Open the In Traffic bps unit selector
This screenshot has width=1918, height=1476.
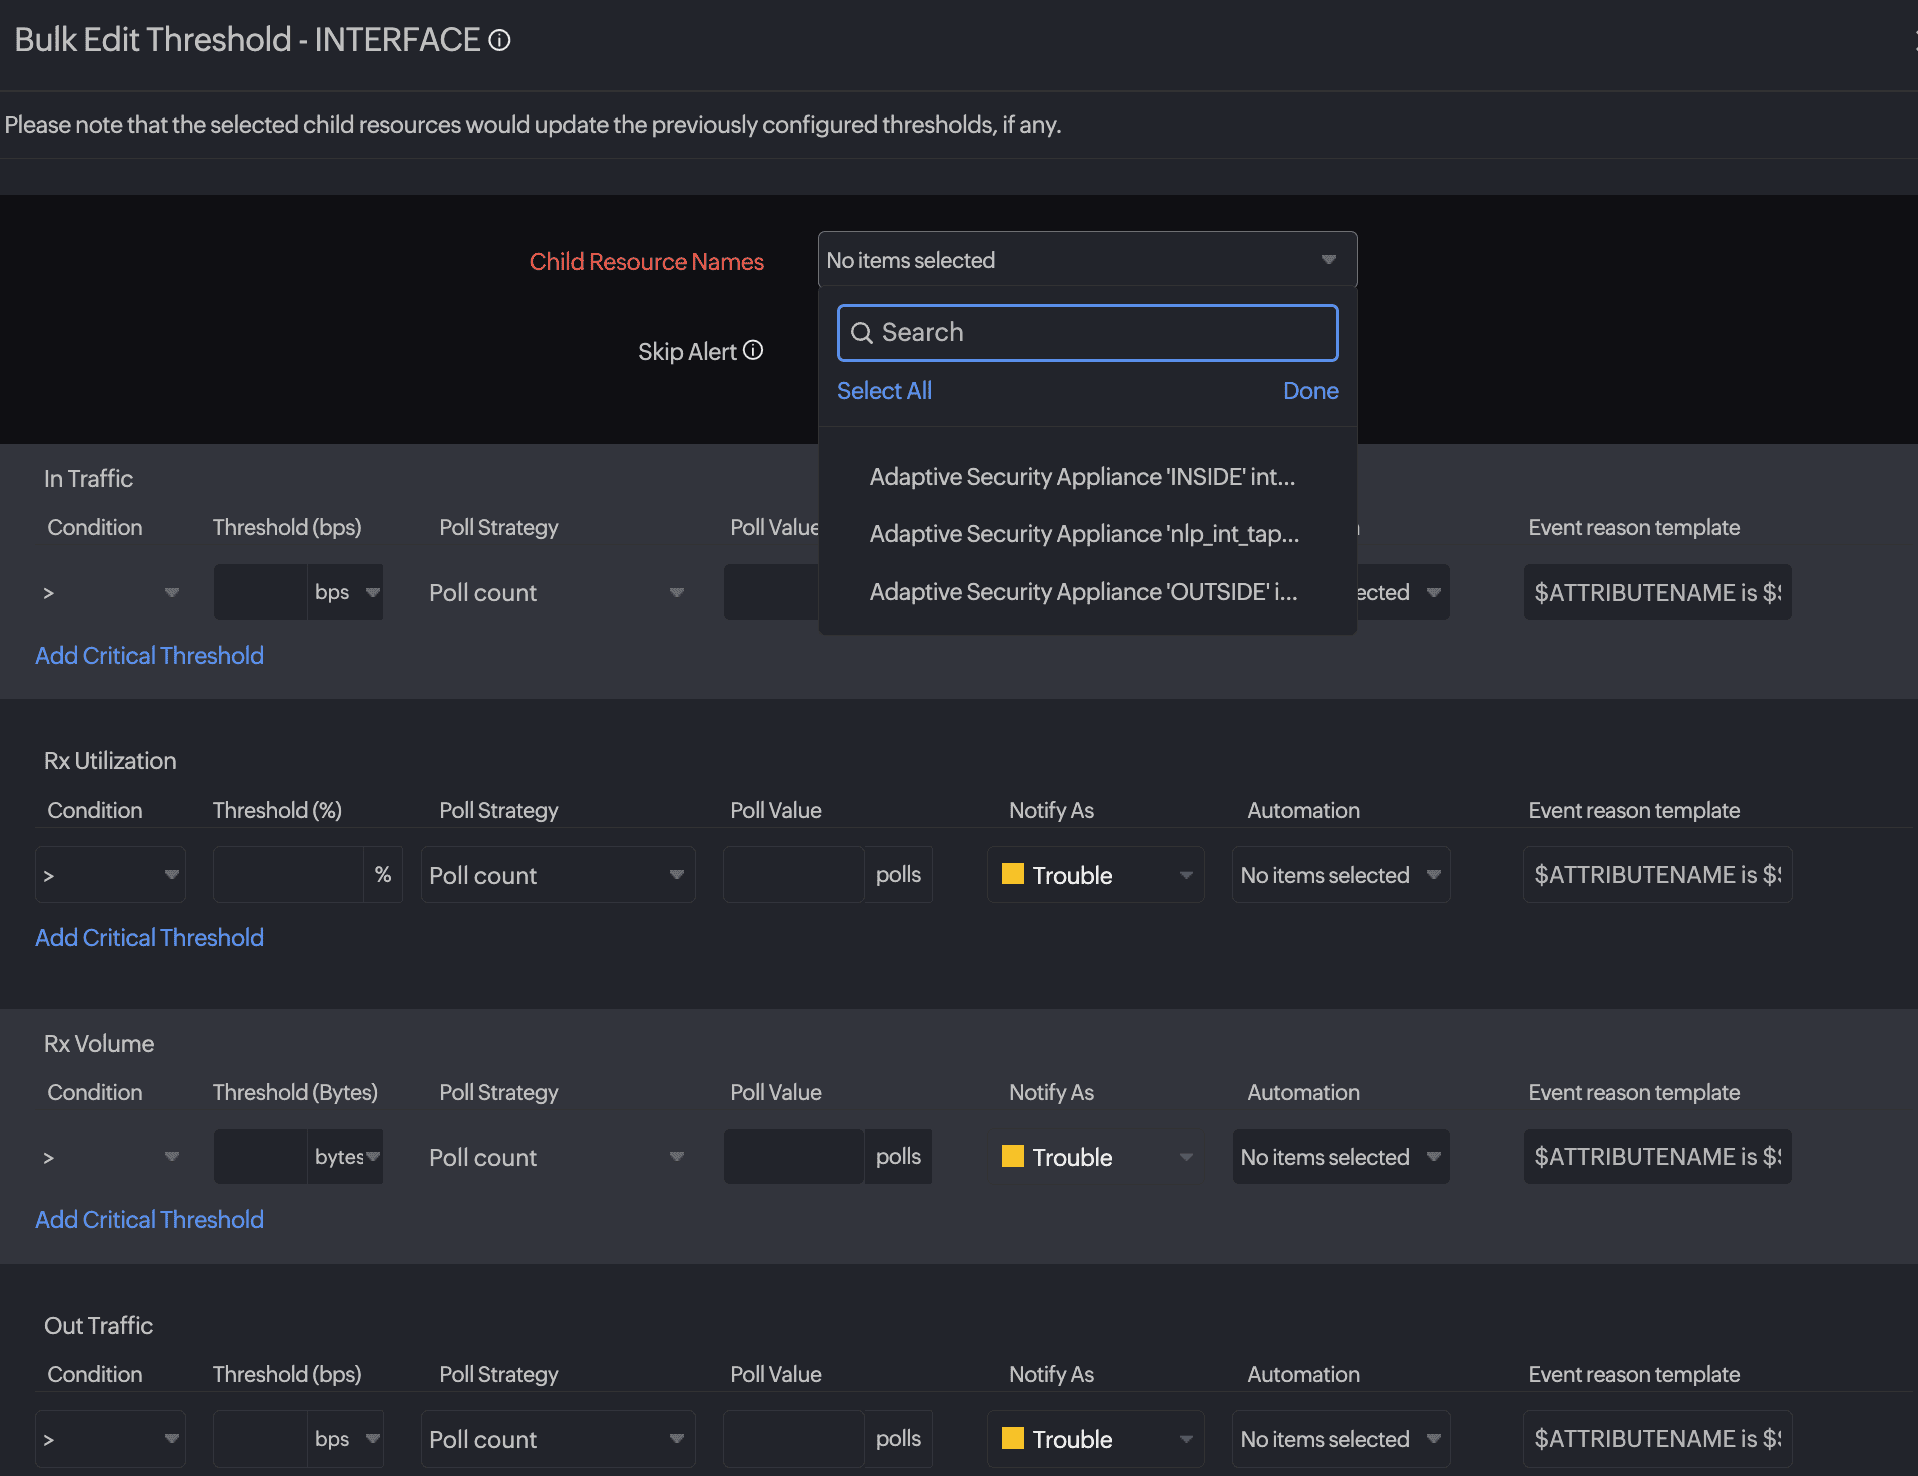(346, 592)
